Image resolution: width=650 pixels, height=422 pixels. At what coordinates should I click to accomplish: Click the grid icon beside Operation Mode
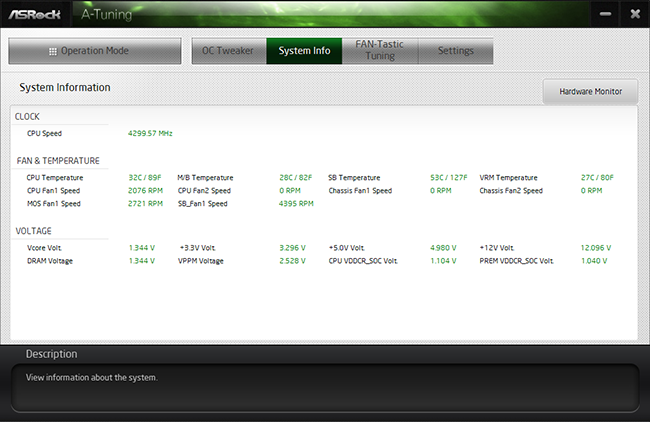click(53, 51)
